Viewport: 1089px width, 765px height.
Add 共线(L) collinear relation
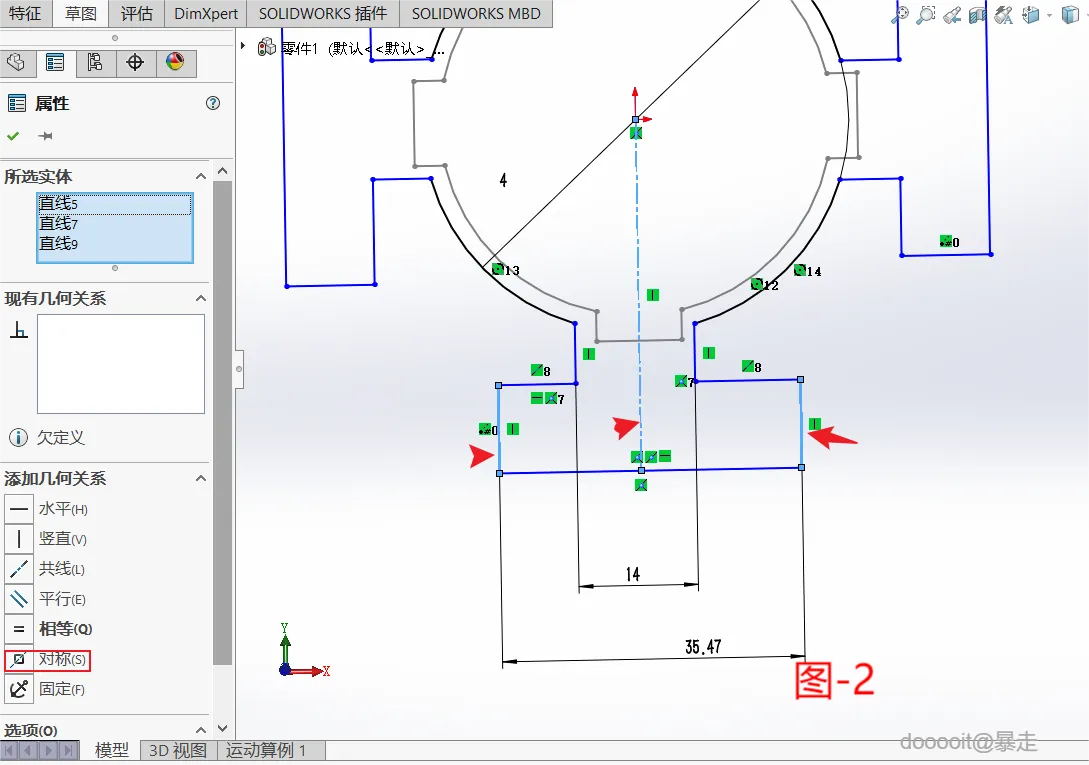coord(46,569)
